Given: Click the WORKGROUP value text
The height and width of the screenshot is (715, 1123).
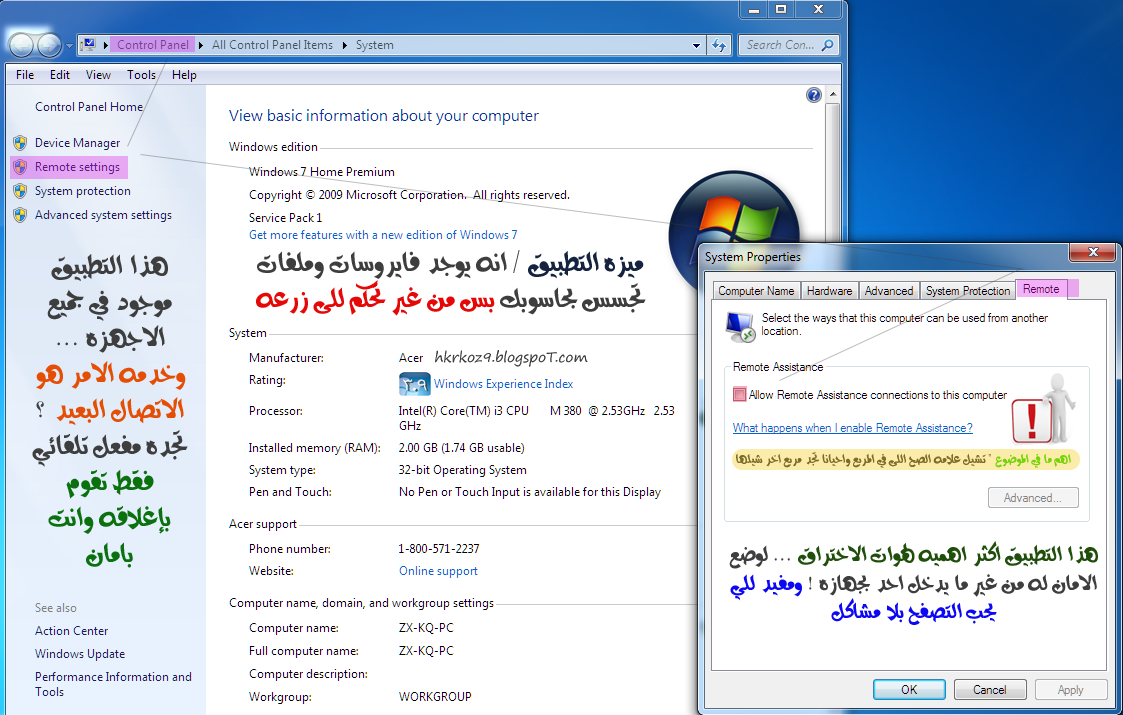Looking at the screenshot, I should [435, 696].
